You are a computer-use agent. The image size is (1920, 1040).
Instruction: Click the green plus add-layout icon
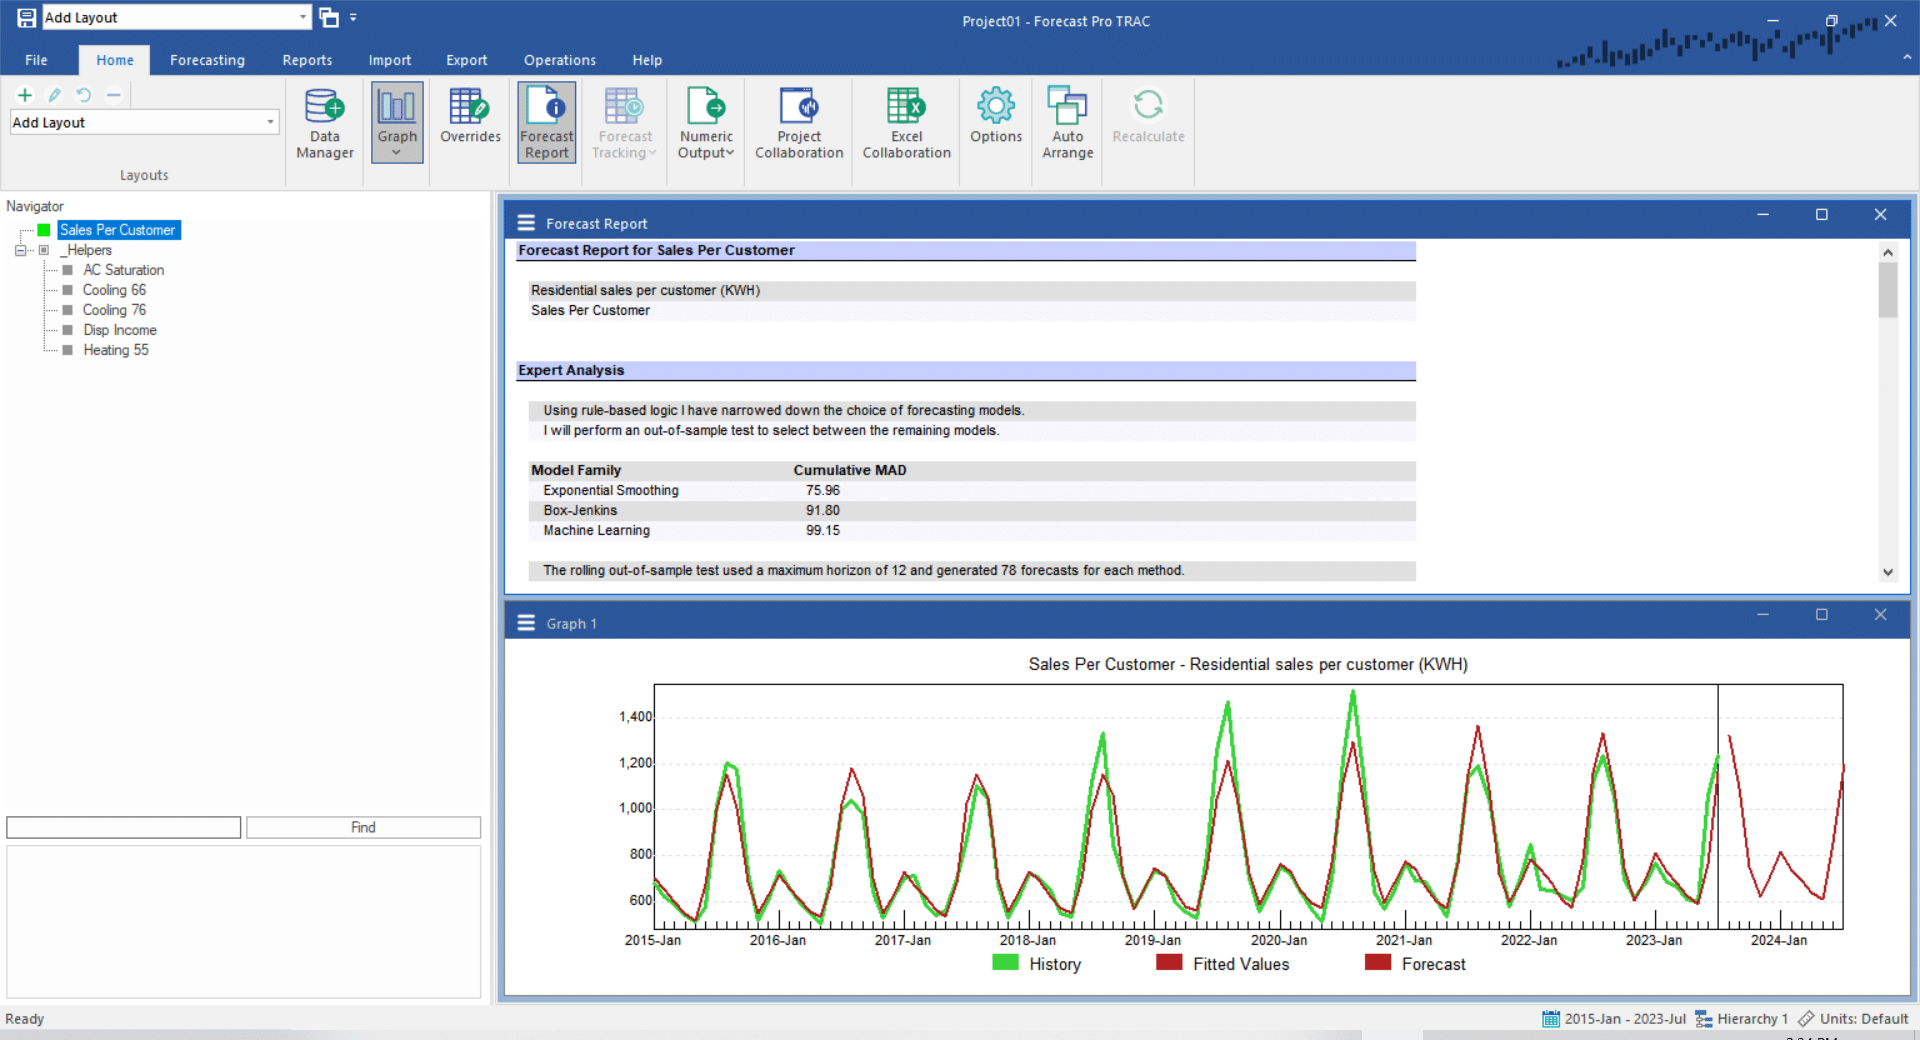(25, 95)
